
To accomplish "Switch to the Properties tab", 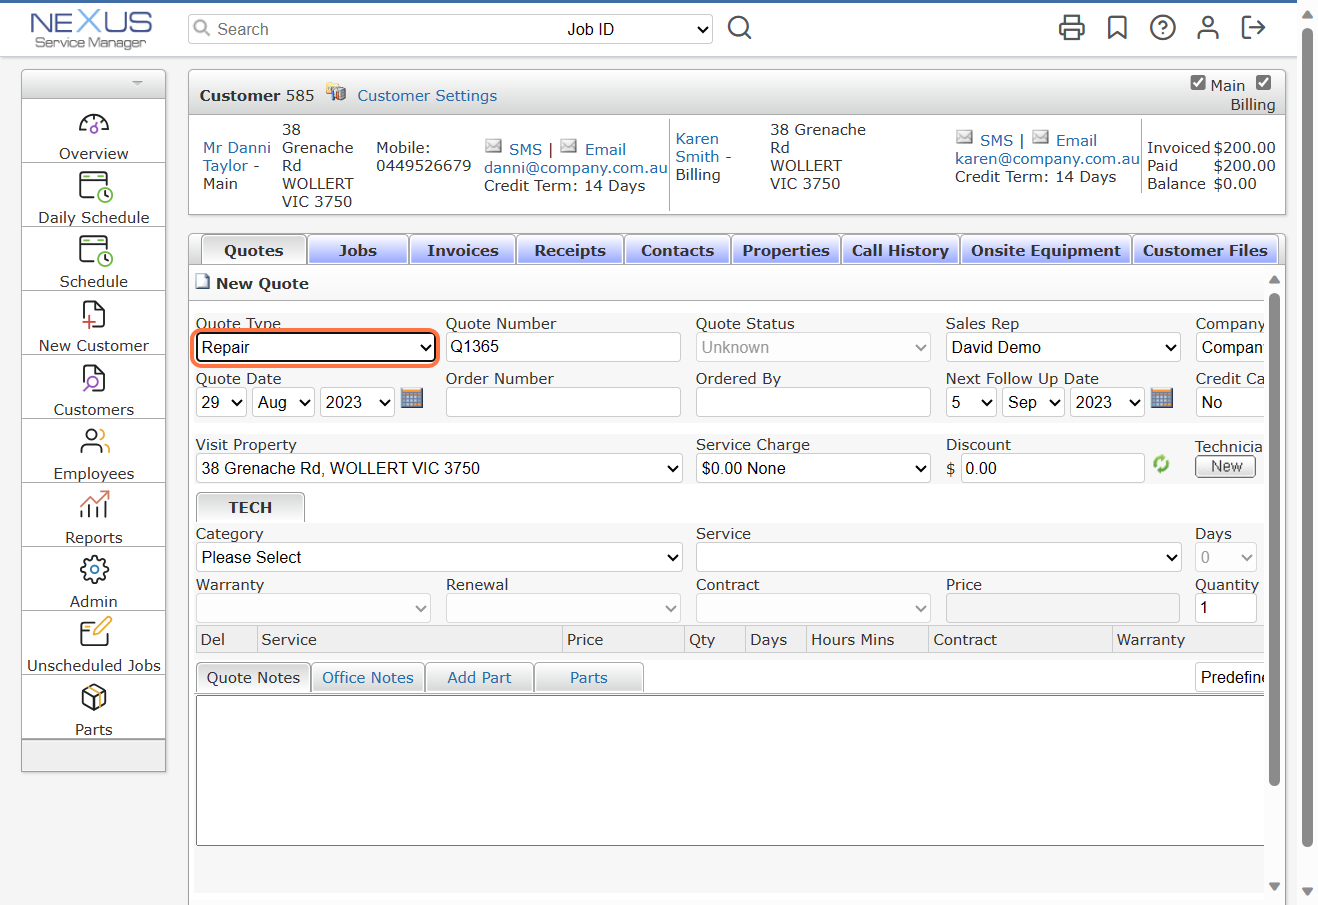I will pos(786,250).
